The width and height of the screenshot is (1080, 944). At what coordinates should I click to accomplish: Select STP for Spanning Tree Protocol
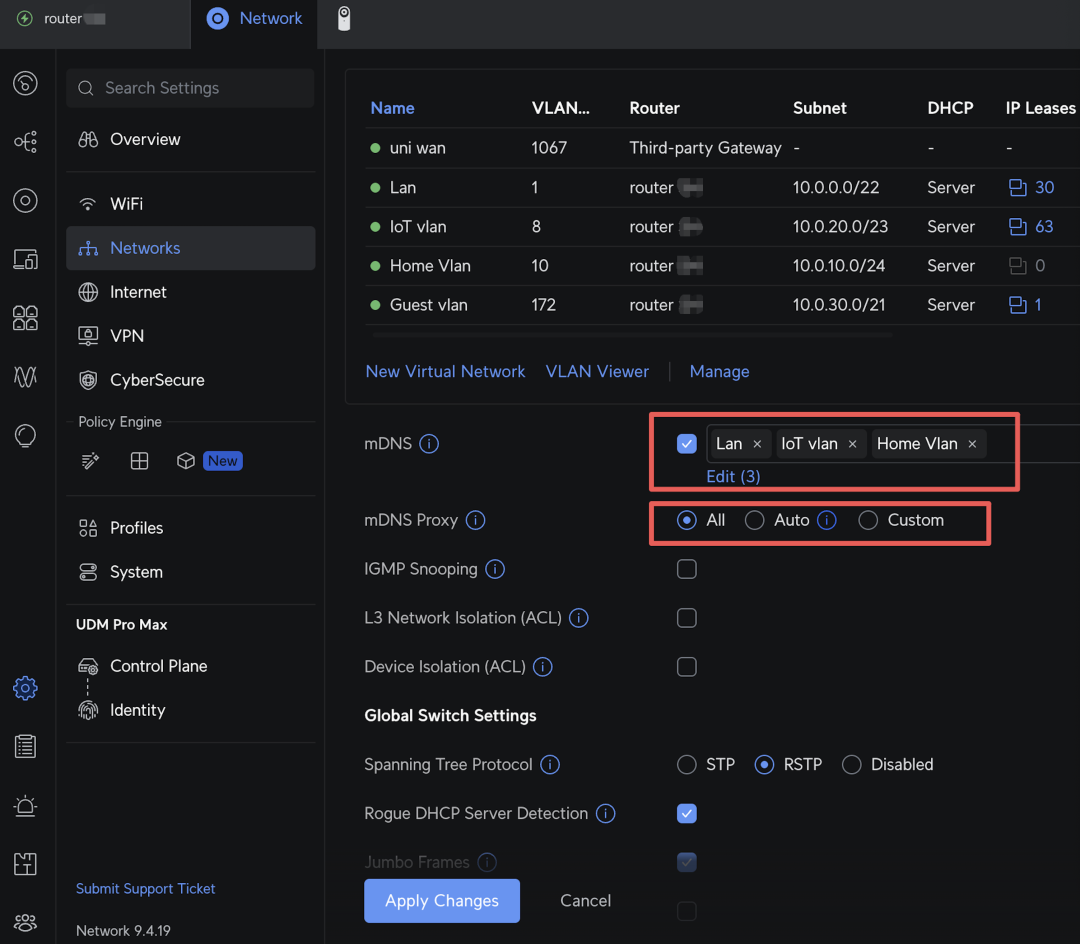point(687,764)
